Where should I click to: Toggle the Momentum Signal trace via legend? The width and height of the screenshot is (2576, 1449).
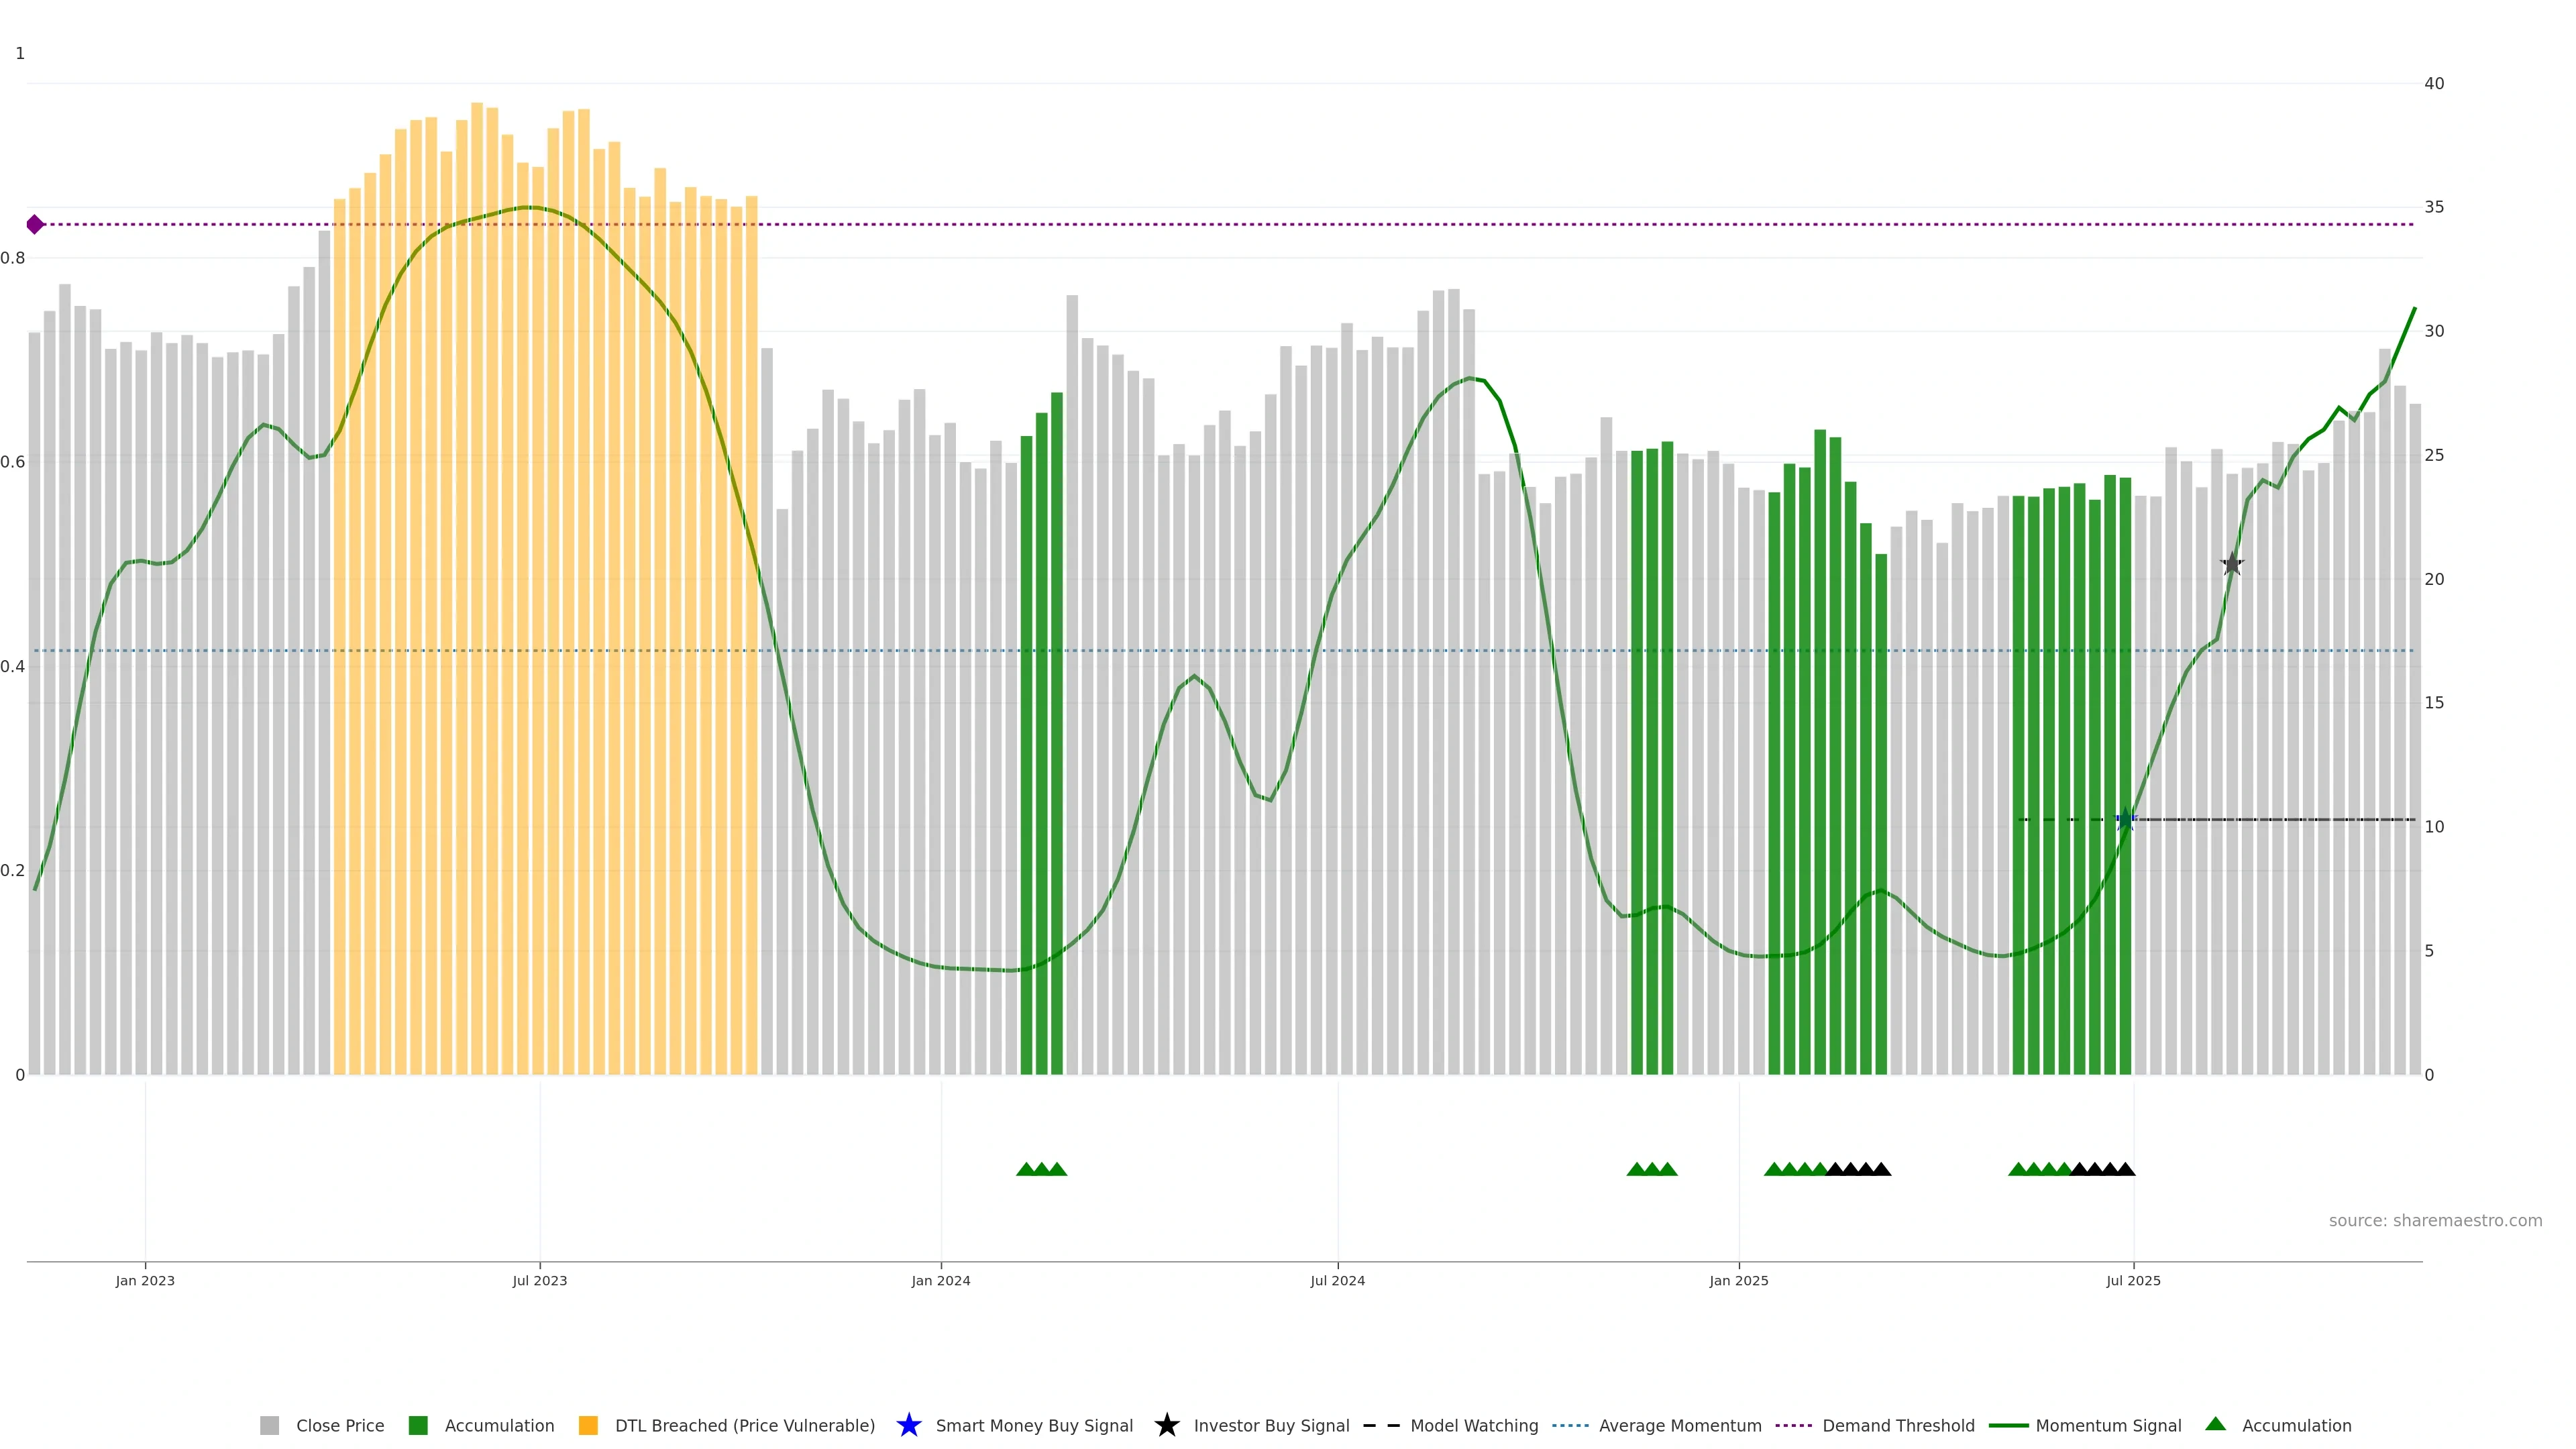pyautogui.click(x=2108, y=1425)
